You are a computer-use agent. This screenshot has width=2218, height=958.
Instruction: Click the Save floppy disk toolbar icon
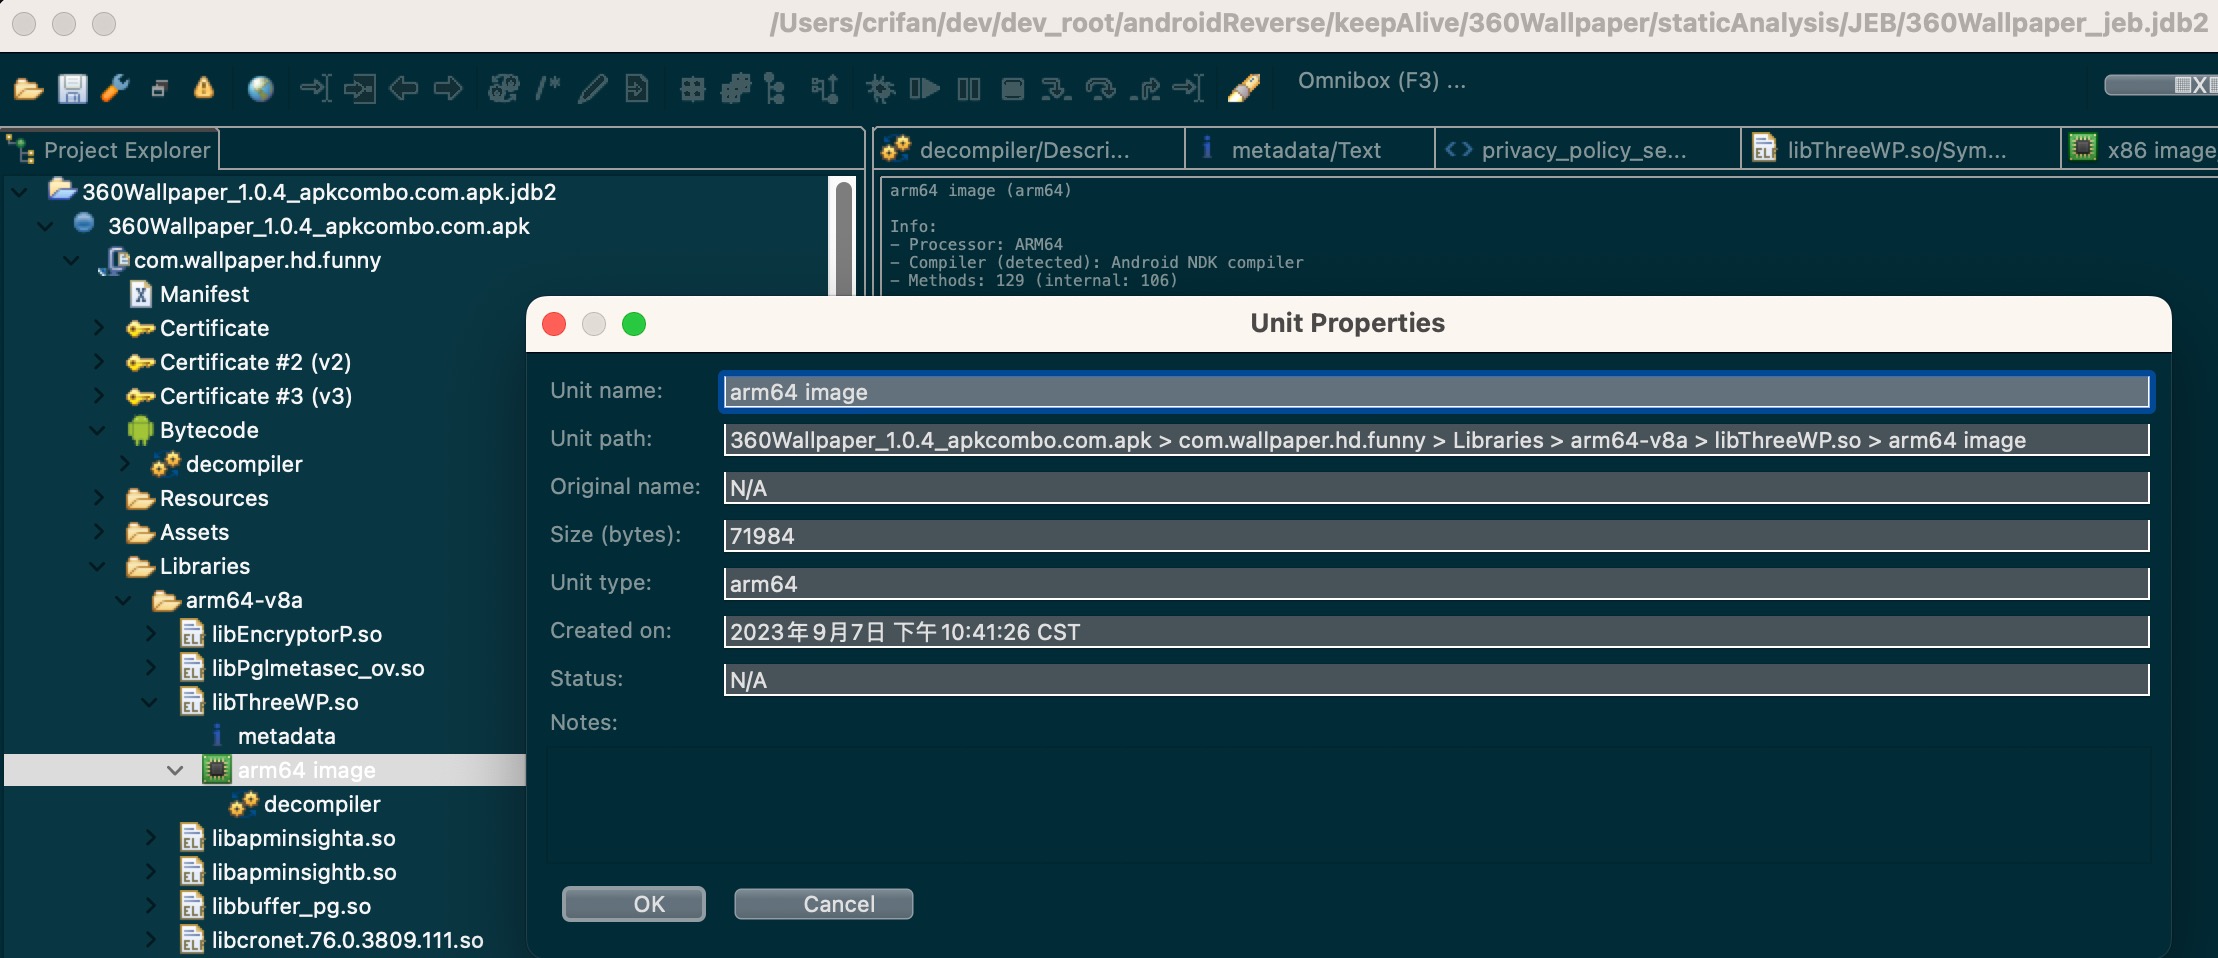[72, 89]
